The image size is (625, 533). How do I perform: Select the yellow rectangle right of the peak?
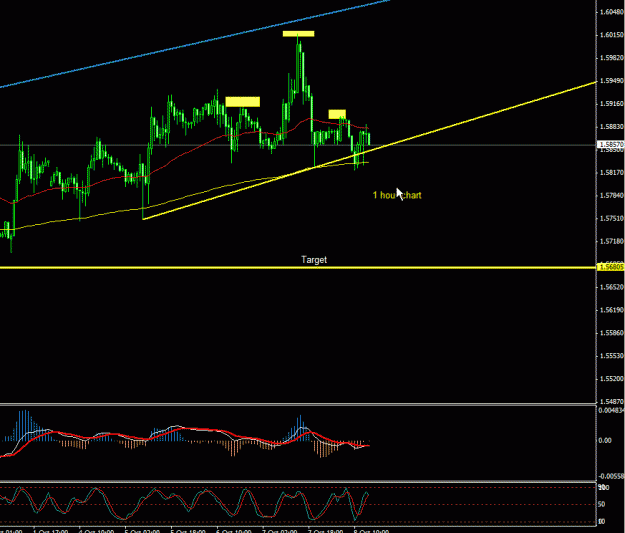337,114
